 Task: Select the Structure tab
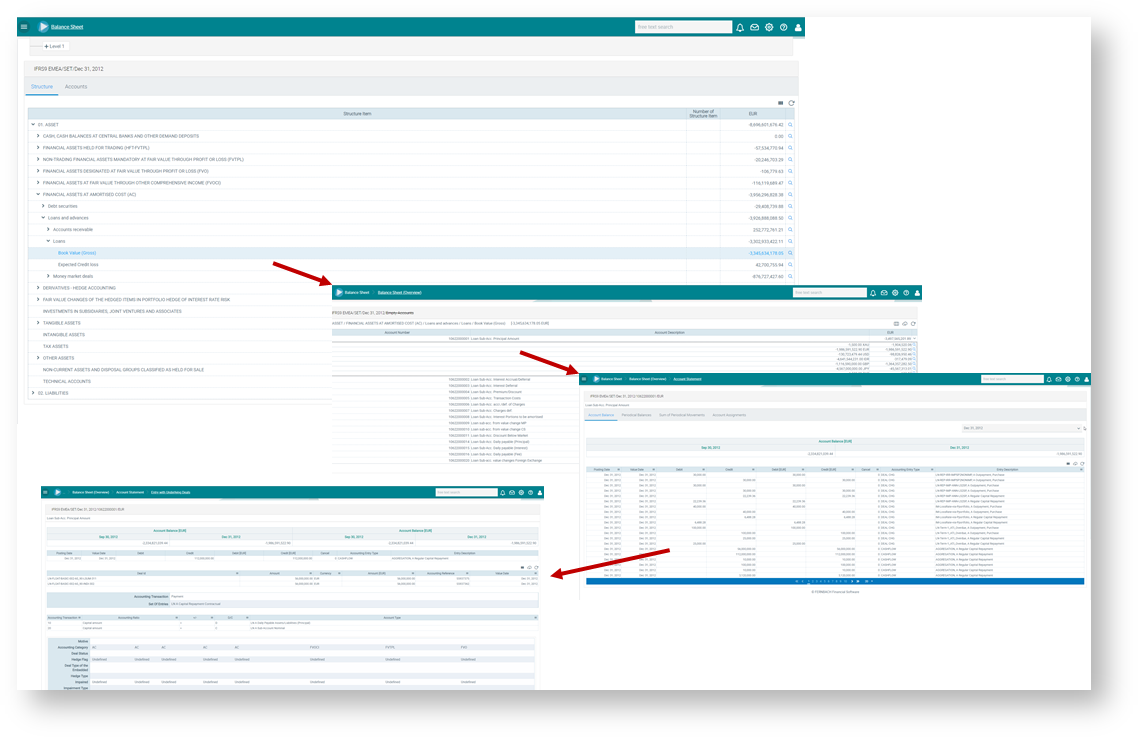coord(42,87)
